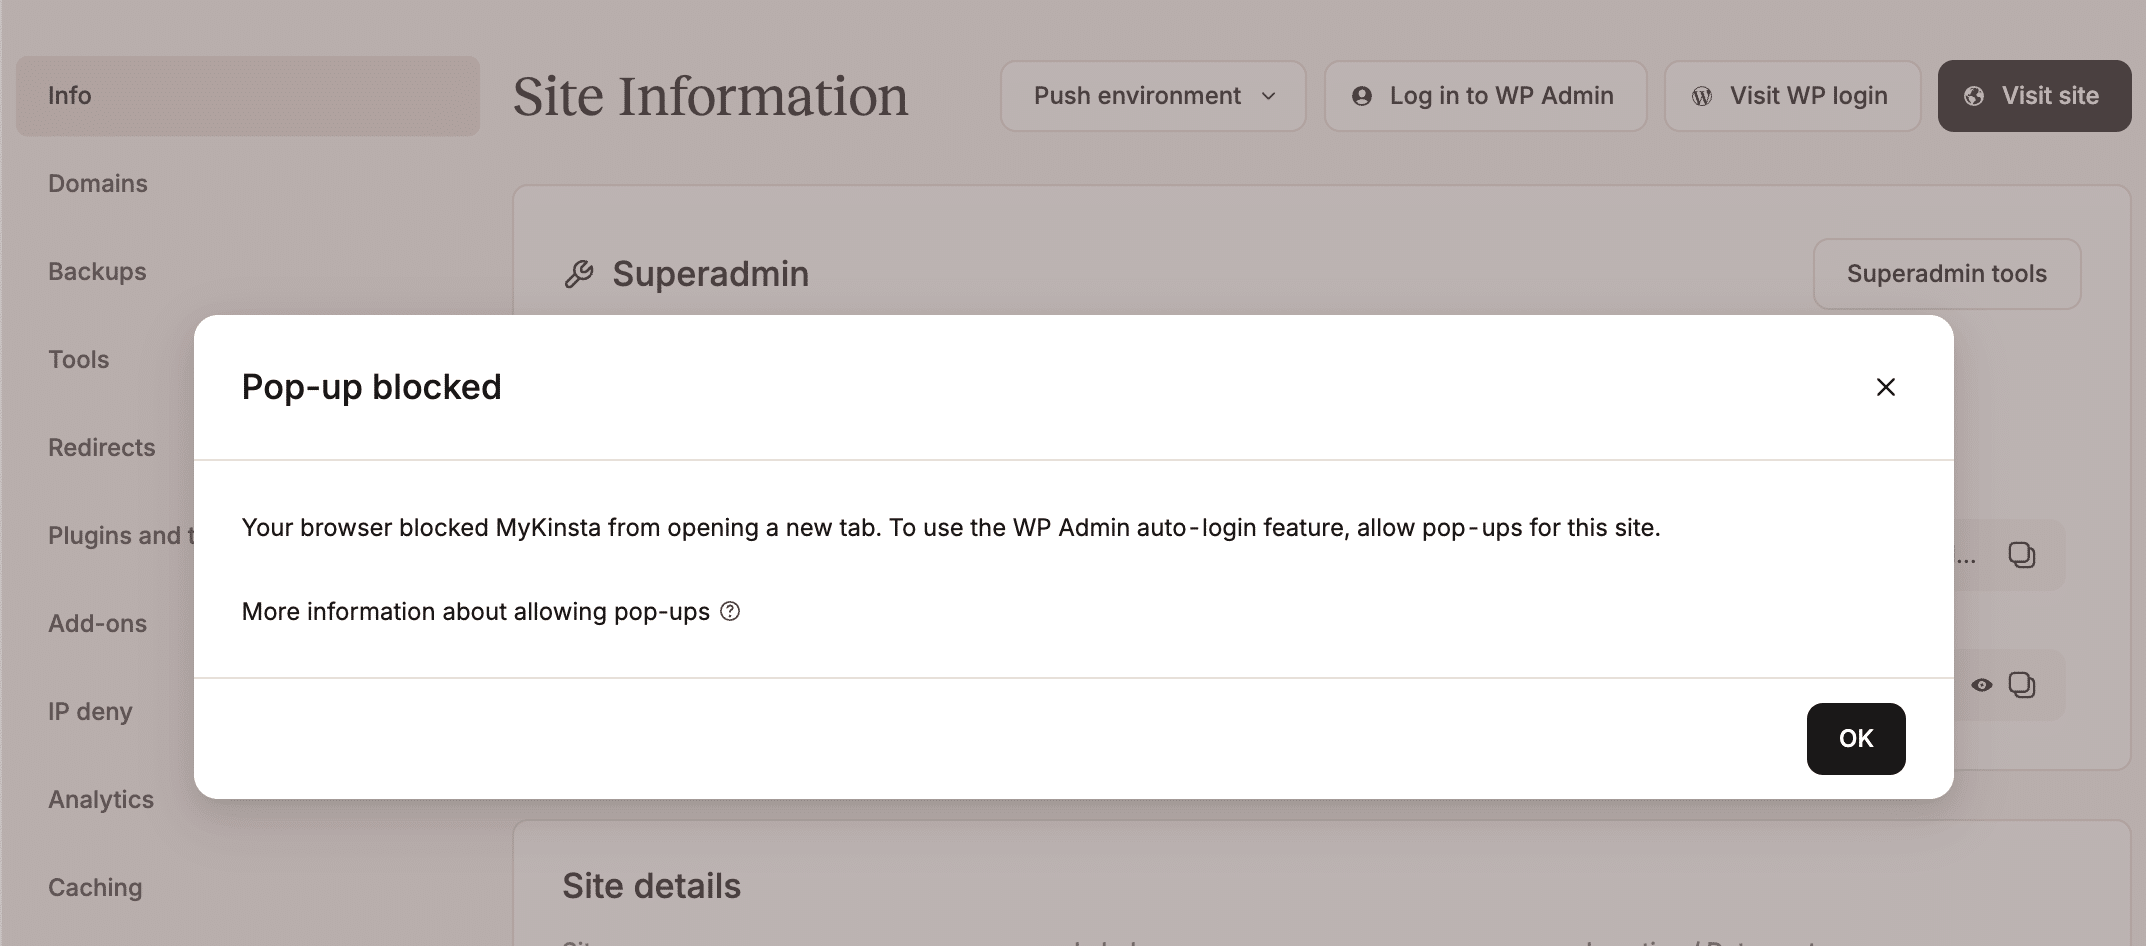
Task: Click the help icon beside allowing pop-ups
Action: pos(730,611)
